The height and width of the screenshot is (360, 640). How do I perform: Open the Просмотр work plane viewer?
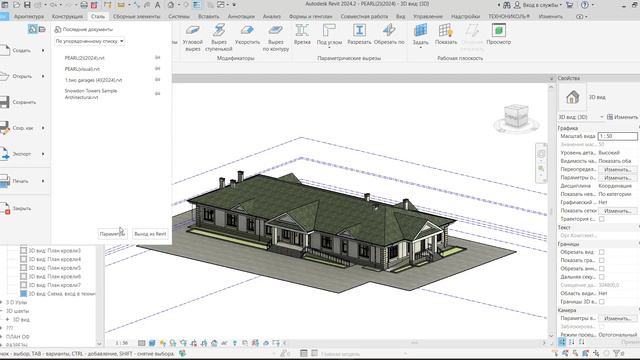click(498, 35)
